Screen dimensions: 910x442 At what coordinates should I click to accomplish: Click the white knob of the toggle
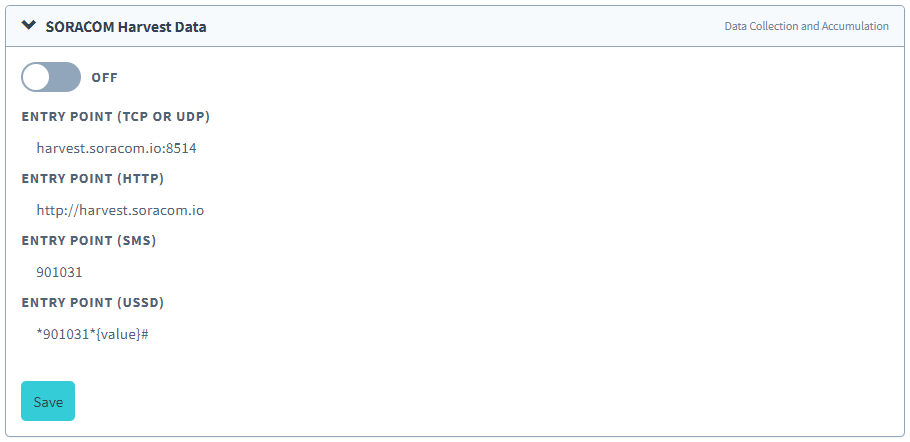click(x=37, y=77)
